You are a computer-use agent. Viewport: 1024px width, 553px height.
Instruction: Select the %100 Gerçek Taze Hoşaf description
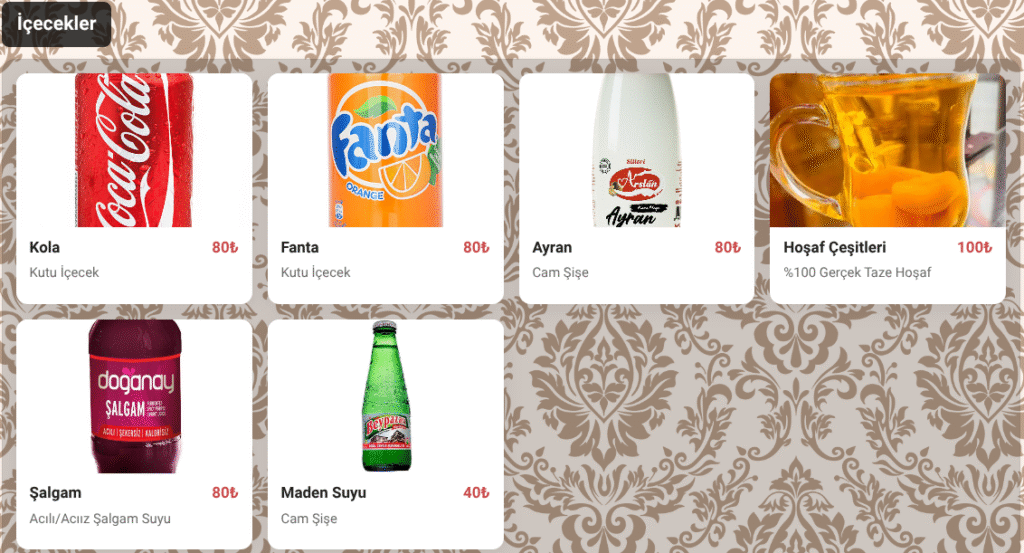[857, 272]
